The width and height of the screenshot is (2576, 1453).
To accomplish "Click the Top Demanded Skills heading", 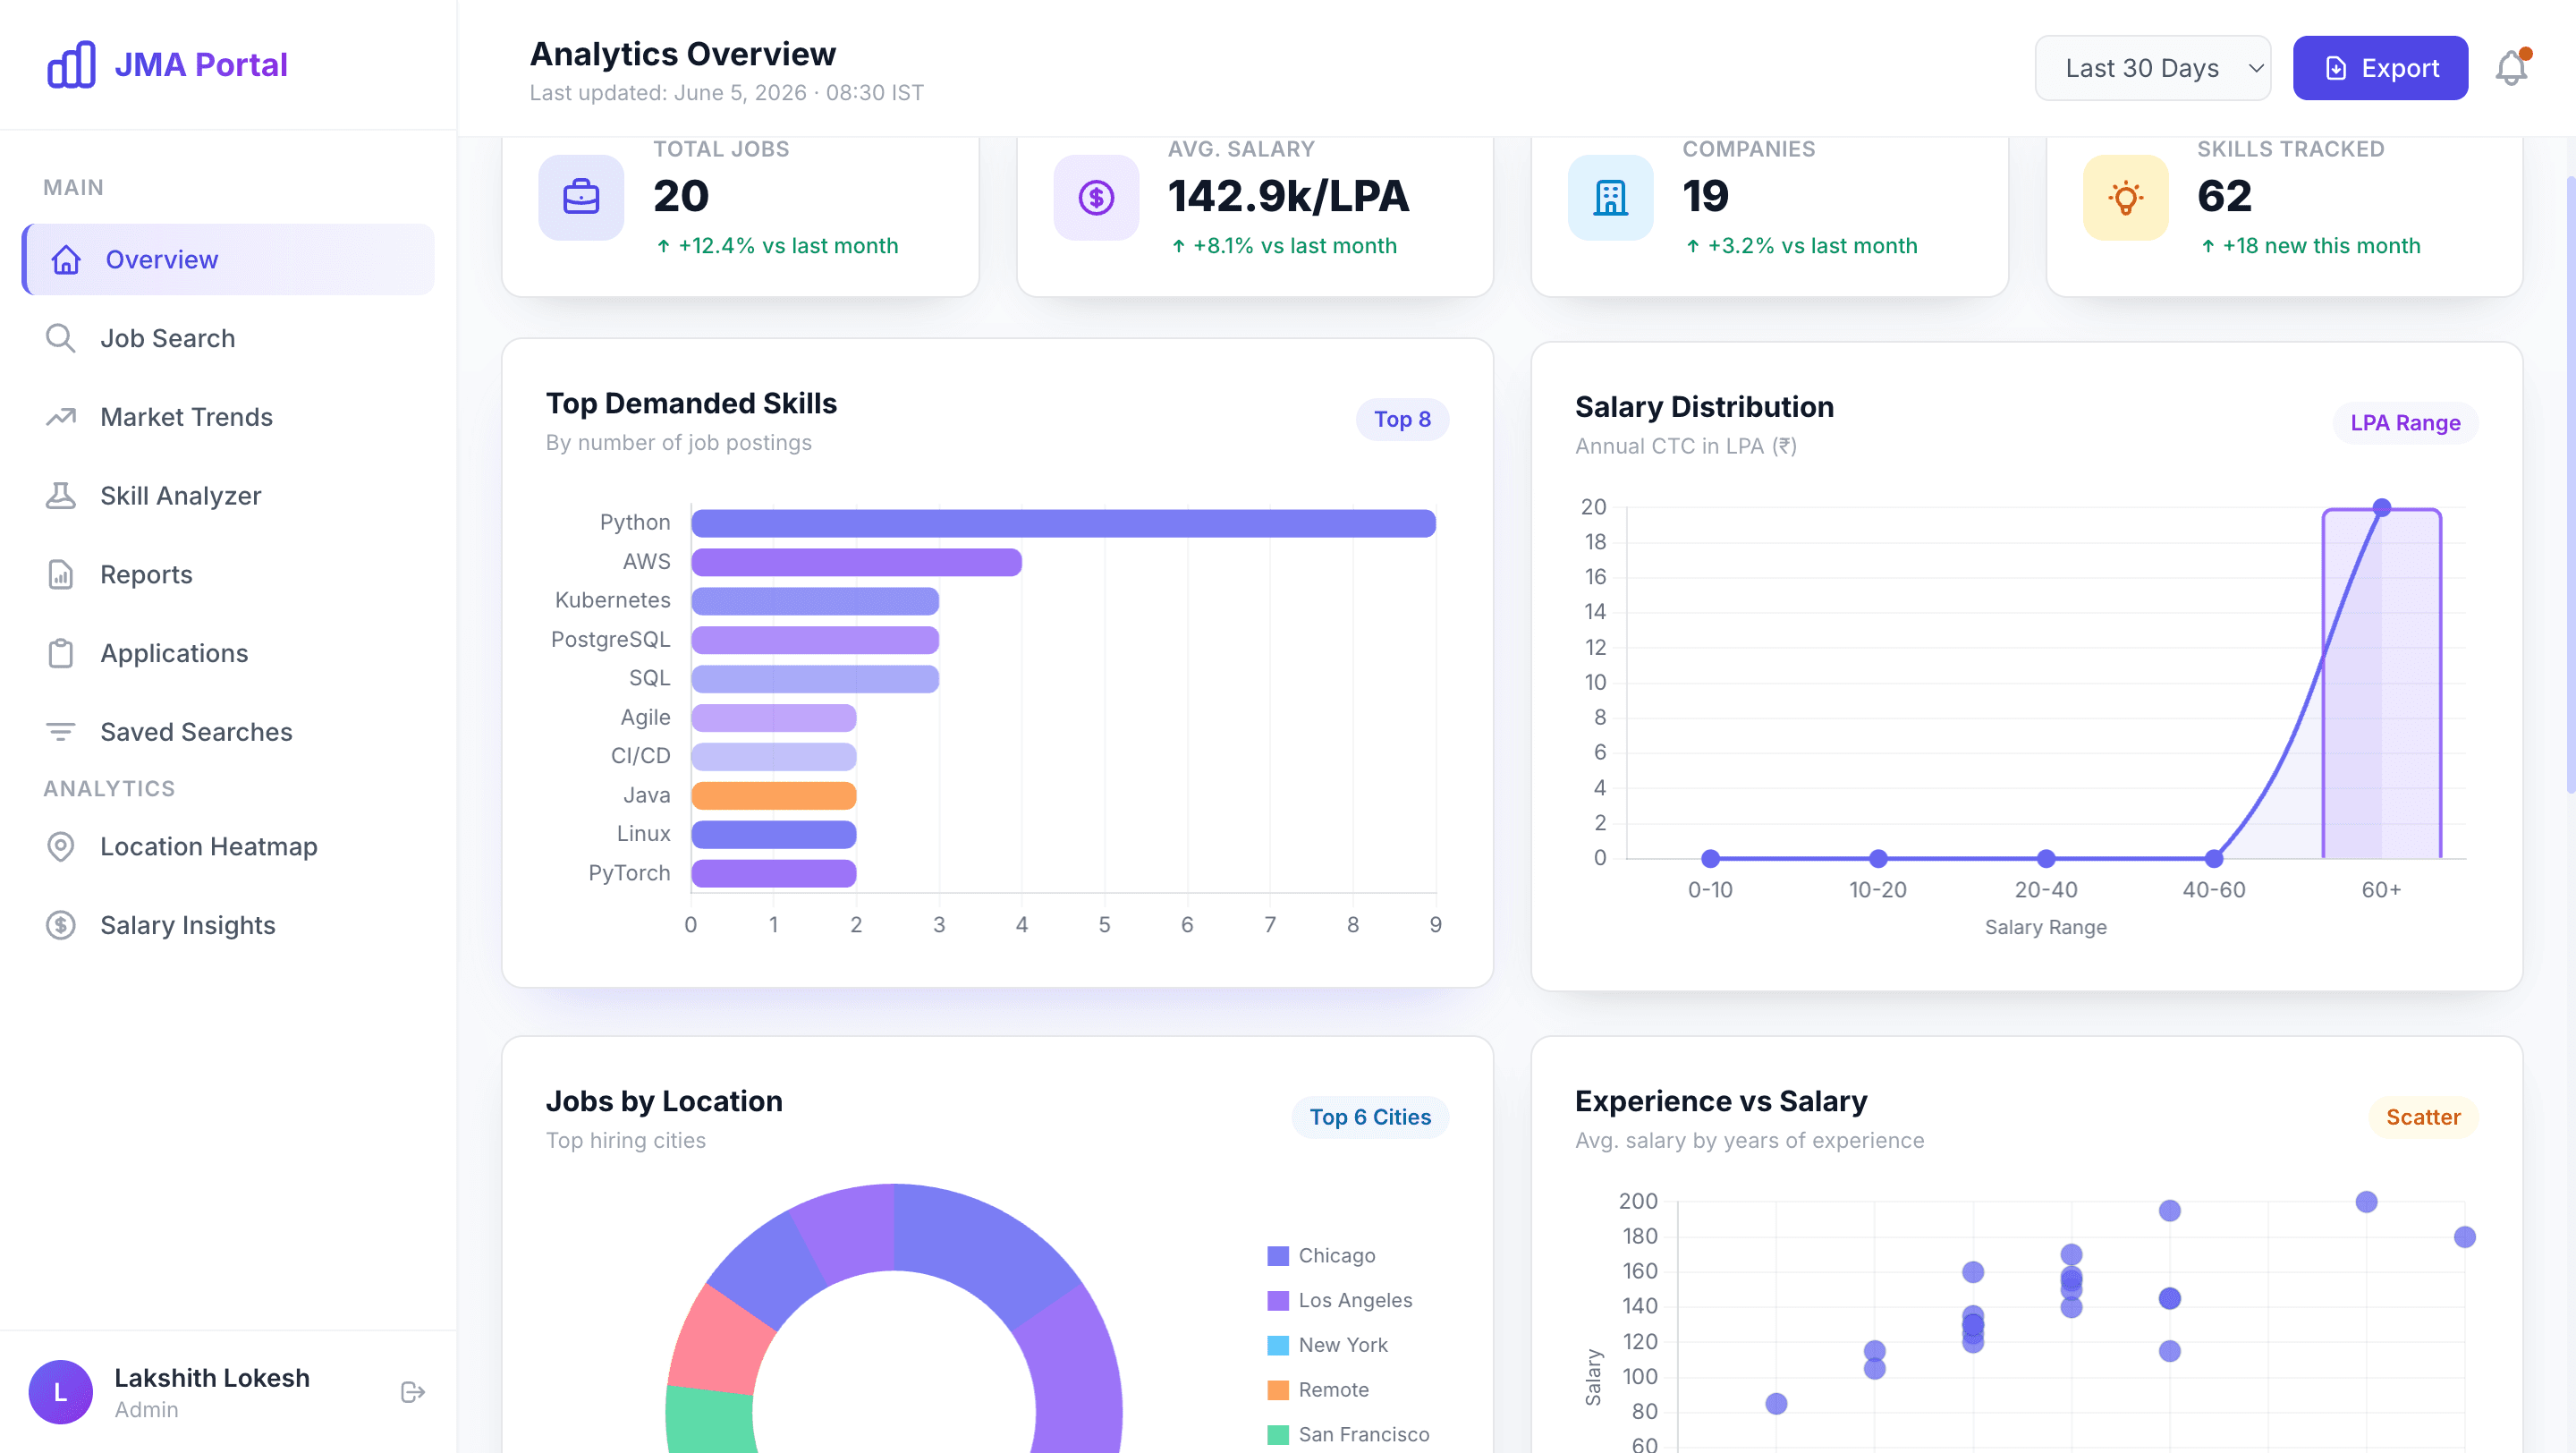I will tap(691, 403).
